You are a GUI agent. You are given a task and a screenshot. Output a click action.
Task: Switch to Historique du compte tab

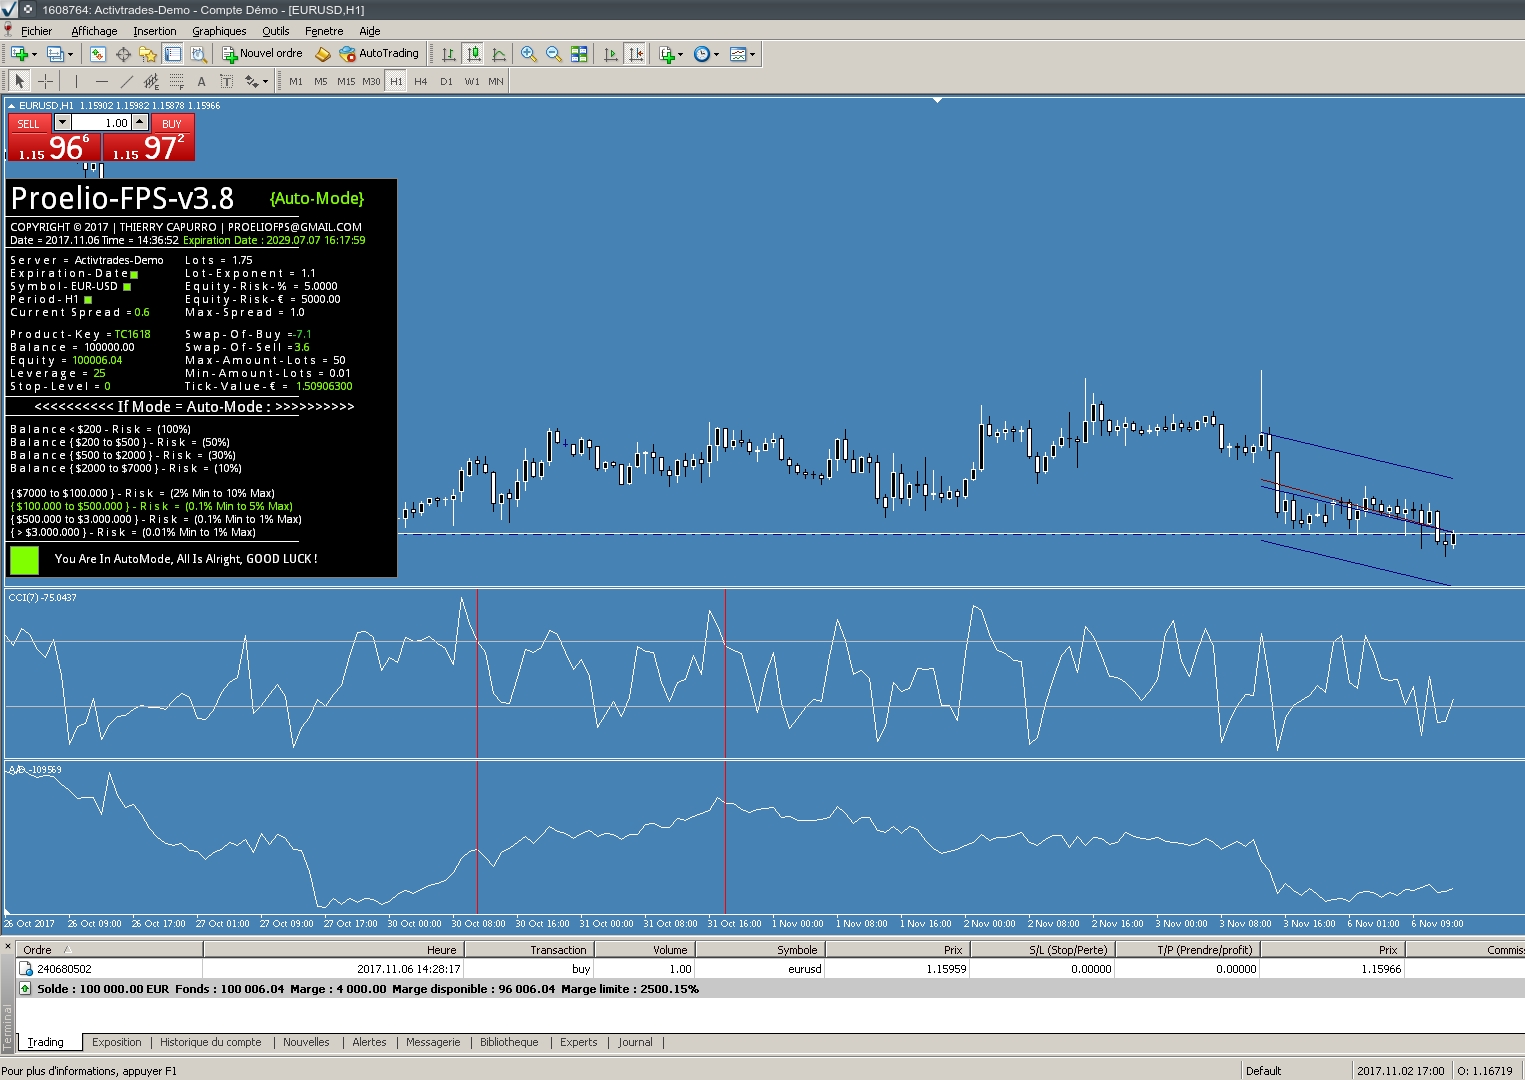tap(210, 1042)
